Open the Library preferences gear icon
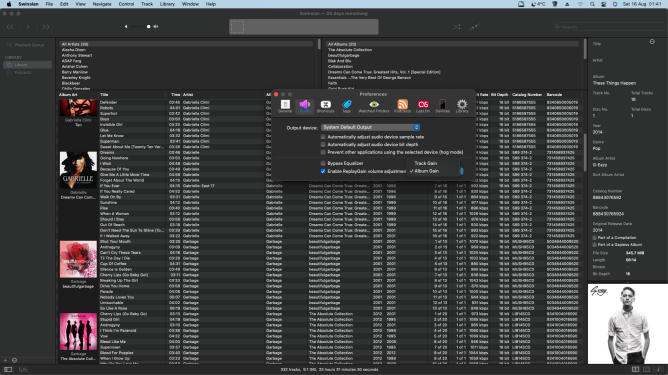This screenshot has height=375, width=668. point(462,106)
